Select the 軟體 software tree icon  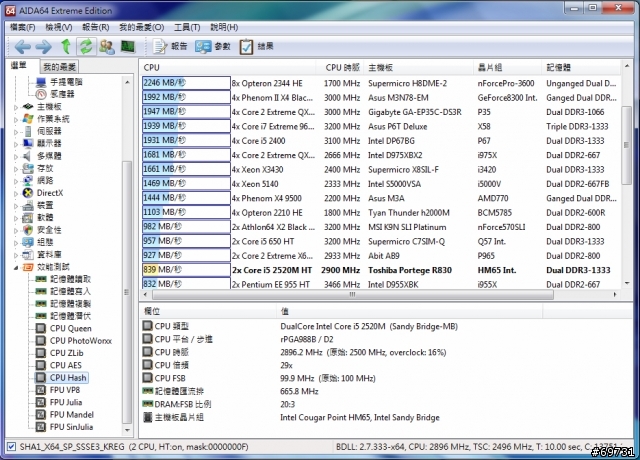point(28,218)
